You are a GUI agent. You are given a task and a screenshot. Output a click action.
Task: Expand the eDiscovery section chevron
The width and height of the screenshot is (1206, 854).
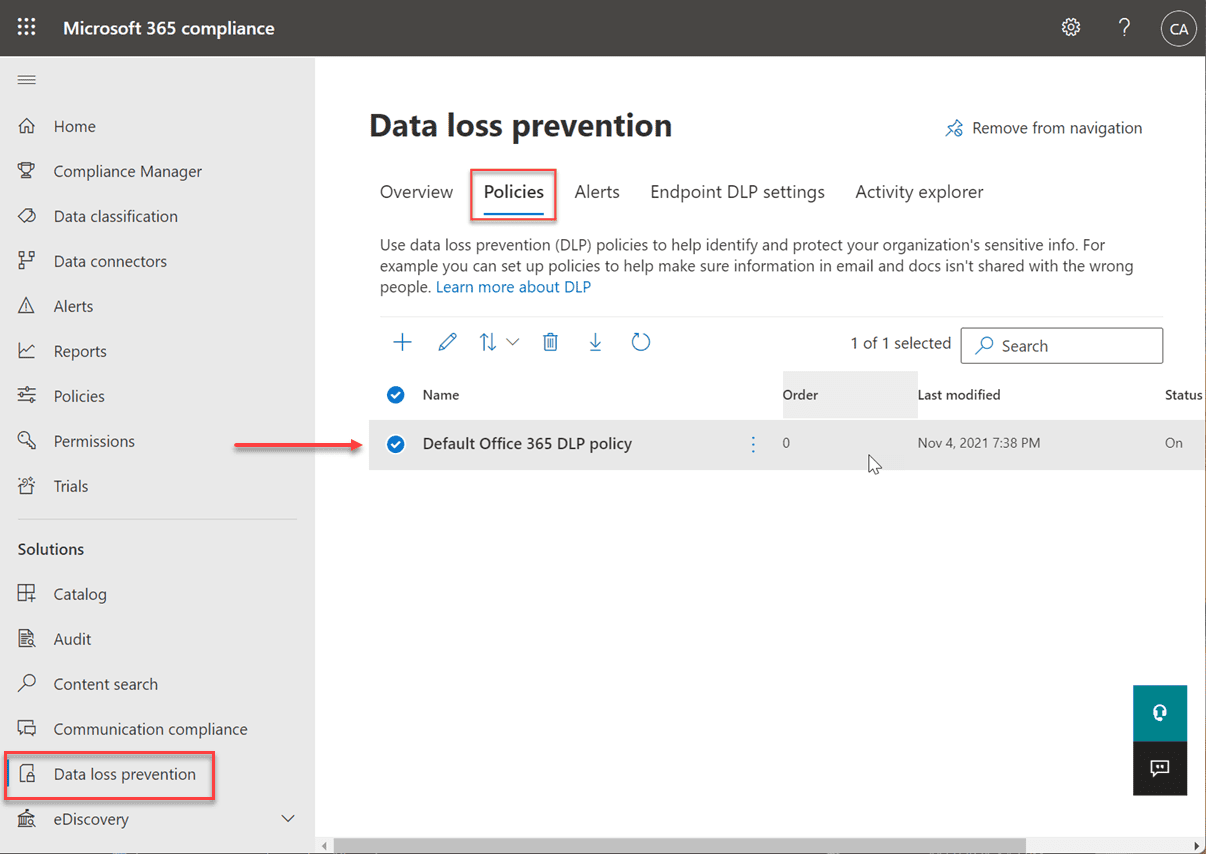(x=288, y=819)
